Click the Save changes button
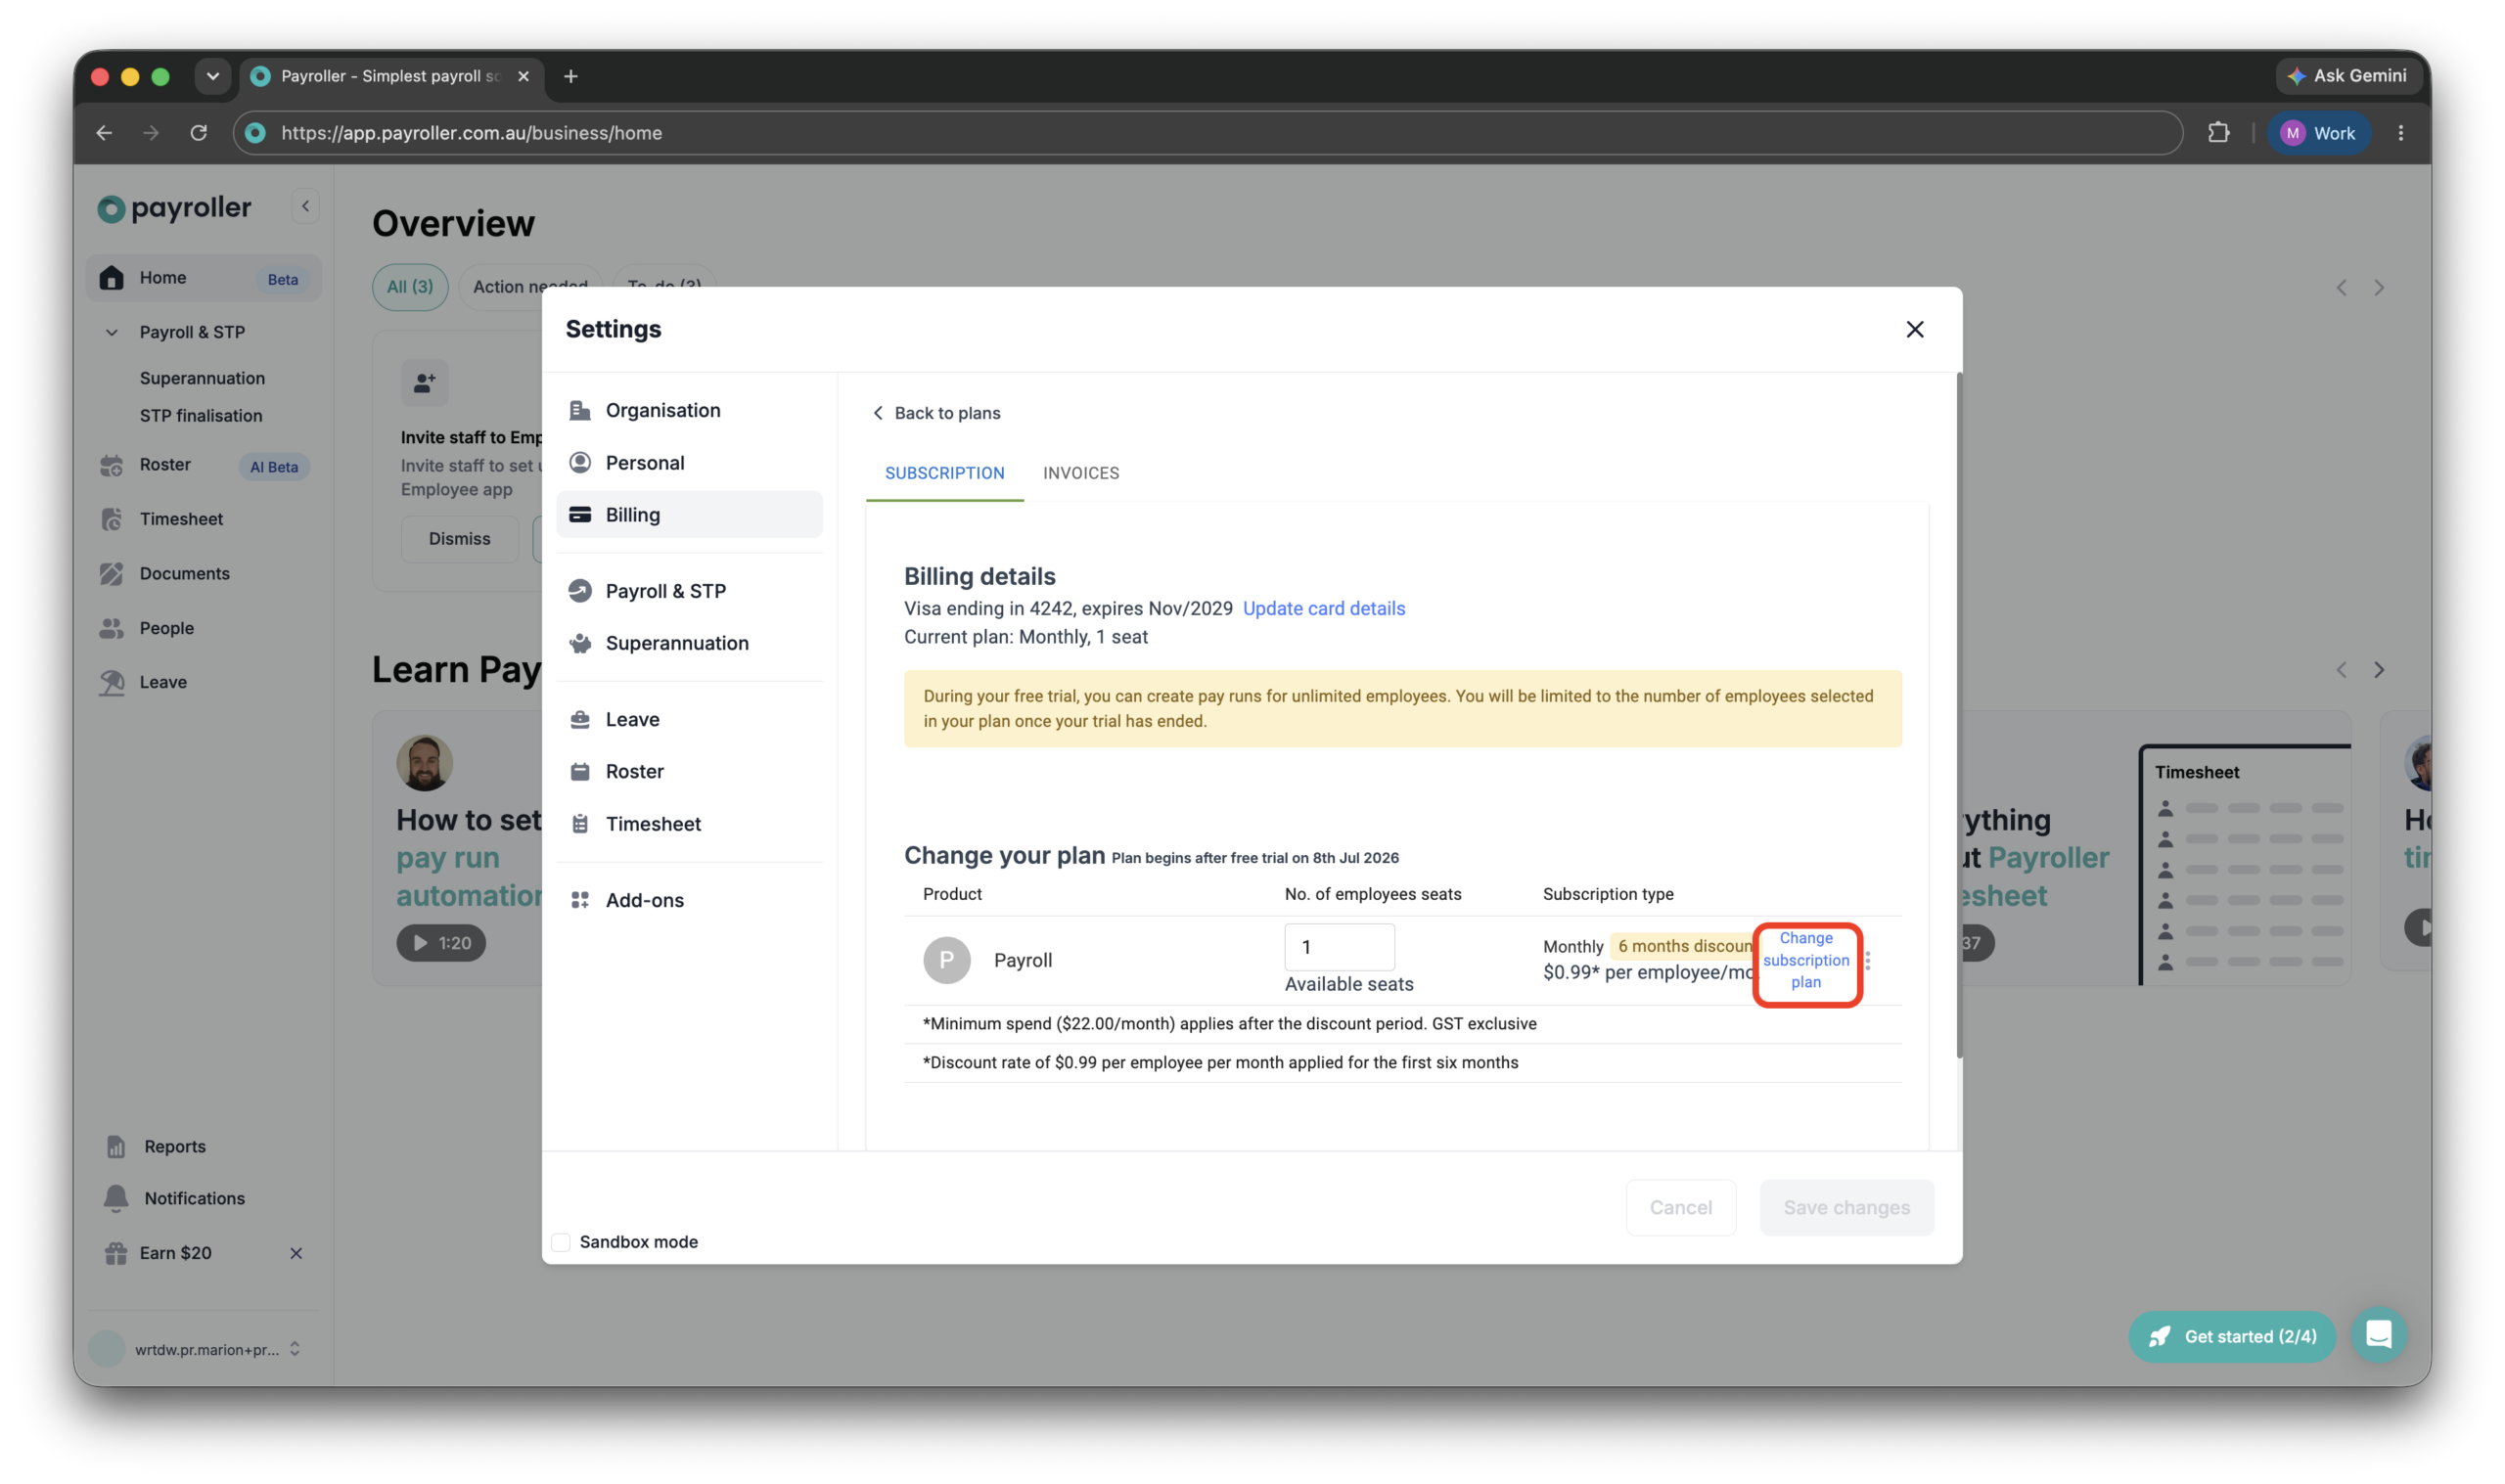The width and height of the screenshot is (2505, 1484). click(1846, 1207)
